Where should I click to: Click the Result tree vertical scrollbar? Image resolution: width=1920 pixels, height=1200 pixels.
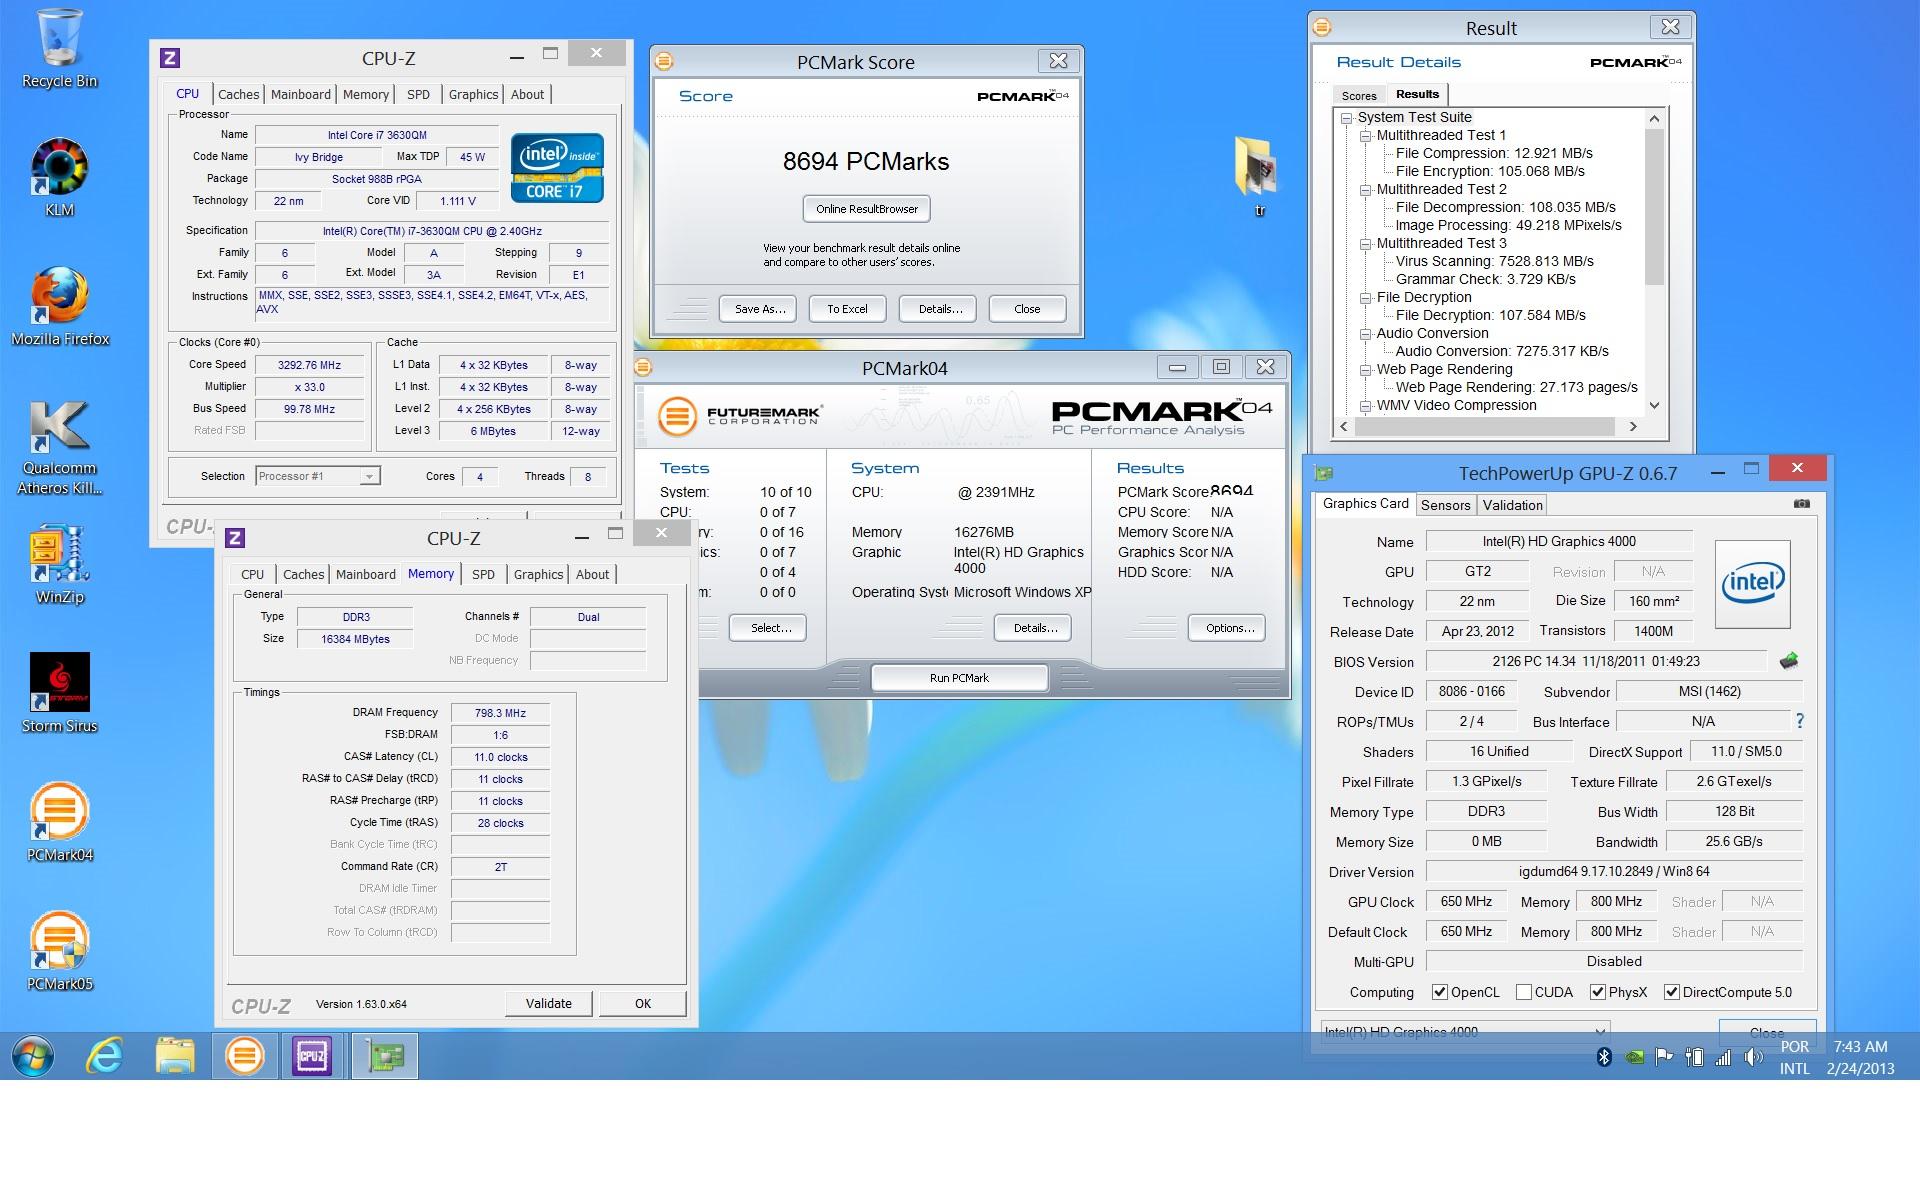(x=1654, y=207)
